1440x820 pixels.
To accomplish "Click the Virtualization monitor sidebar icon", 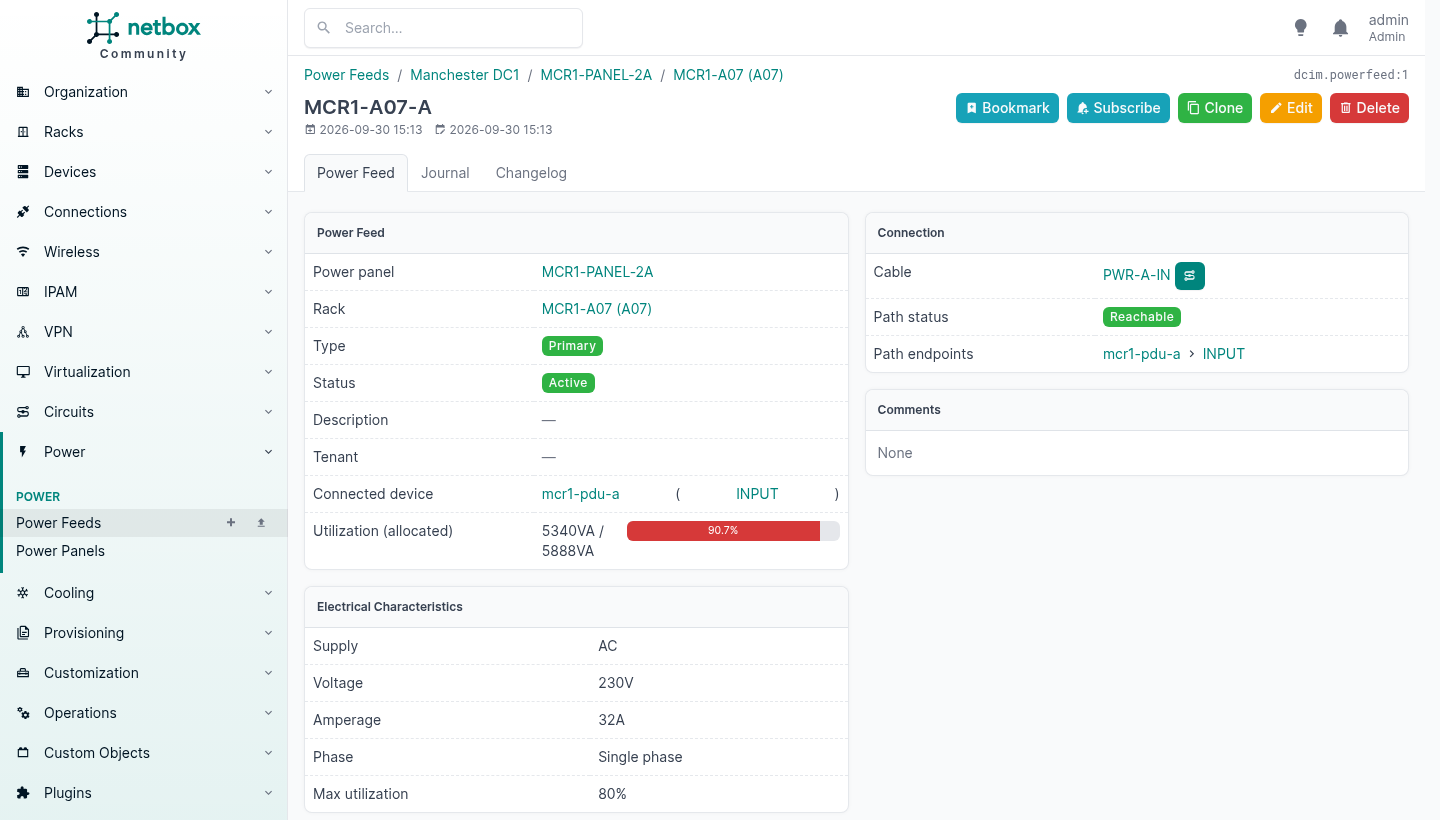I will coord(23,372).
